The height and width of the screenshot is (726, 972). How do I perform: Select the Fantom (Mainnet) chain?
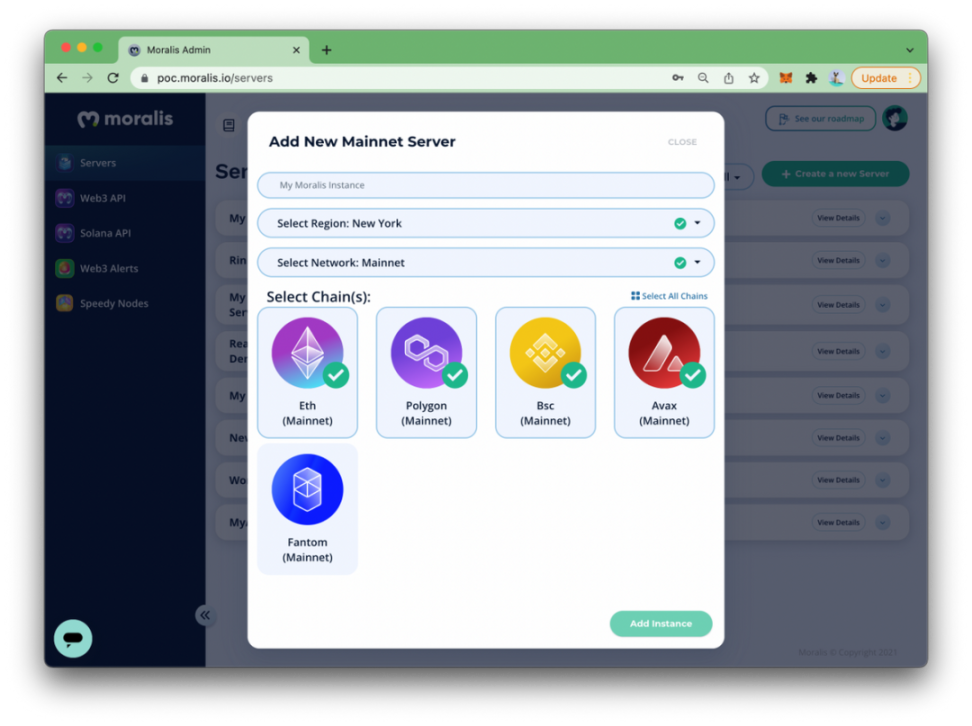(x=307, y=509)
